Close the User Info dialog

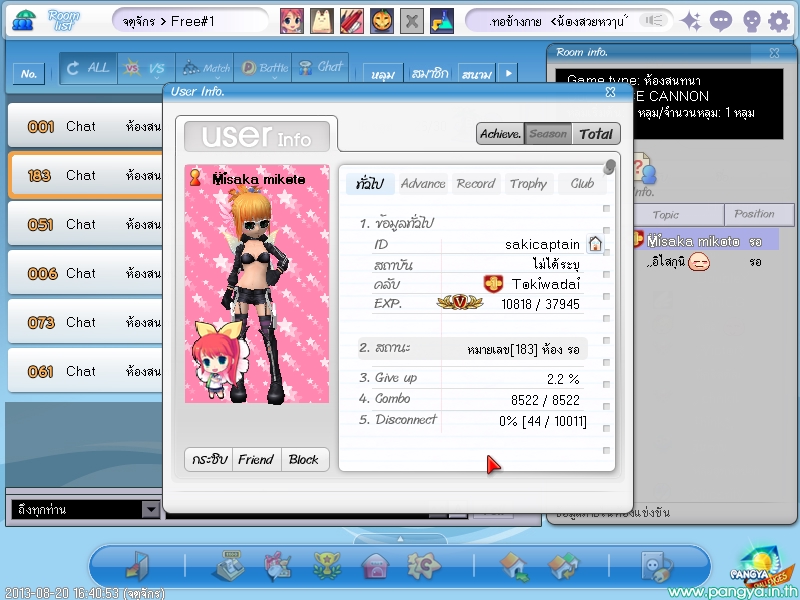(x=610, y=92)
